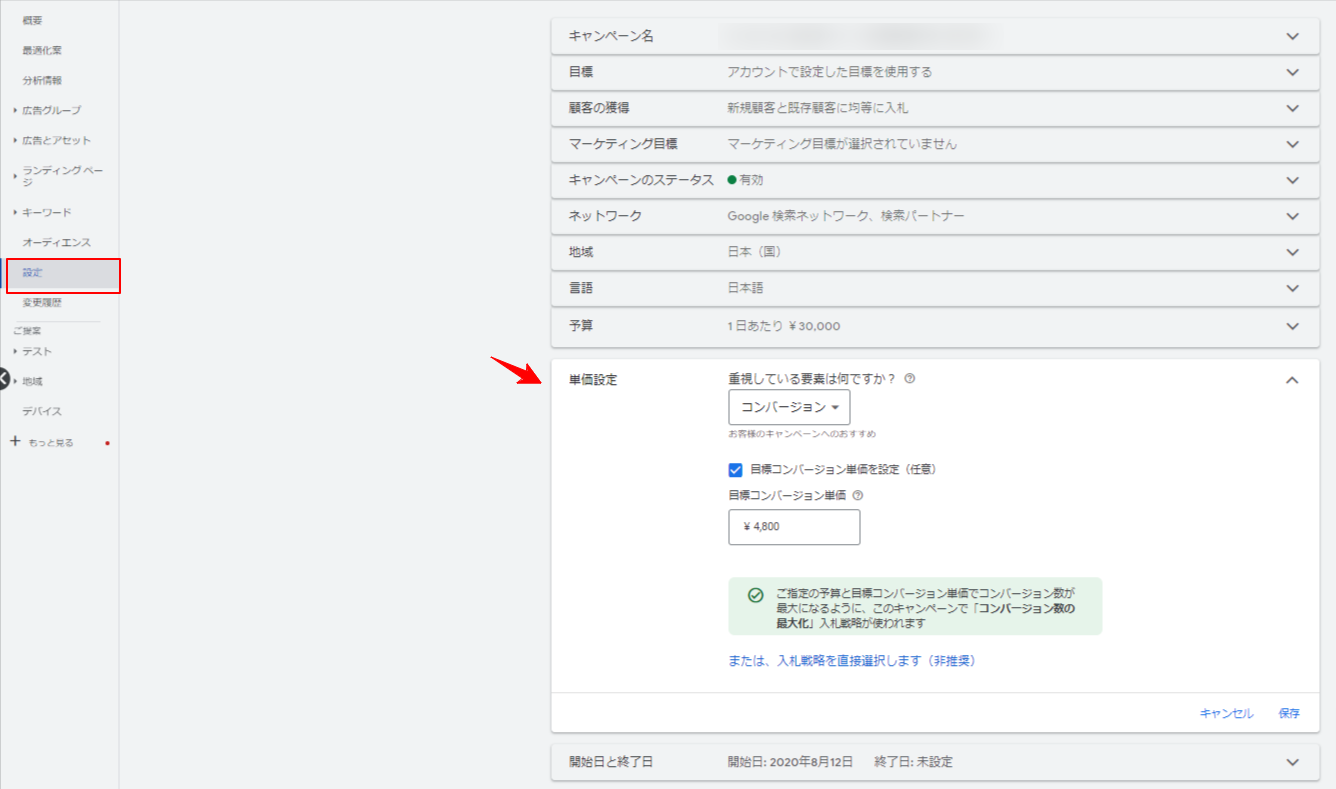1336x789 pixels.
Task: Collapse the 単価設定 section chevron
Action: coord(1292,380)
